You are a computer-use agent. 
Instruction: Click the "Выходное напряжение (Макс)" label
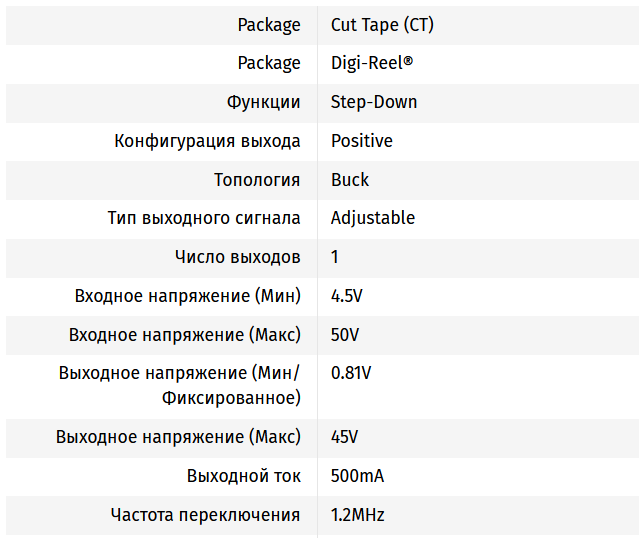[178, 437]
